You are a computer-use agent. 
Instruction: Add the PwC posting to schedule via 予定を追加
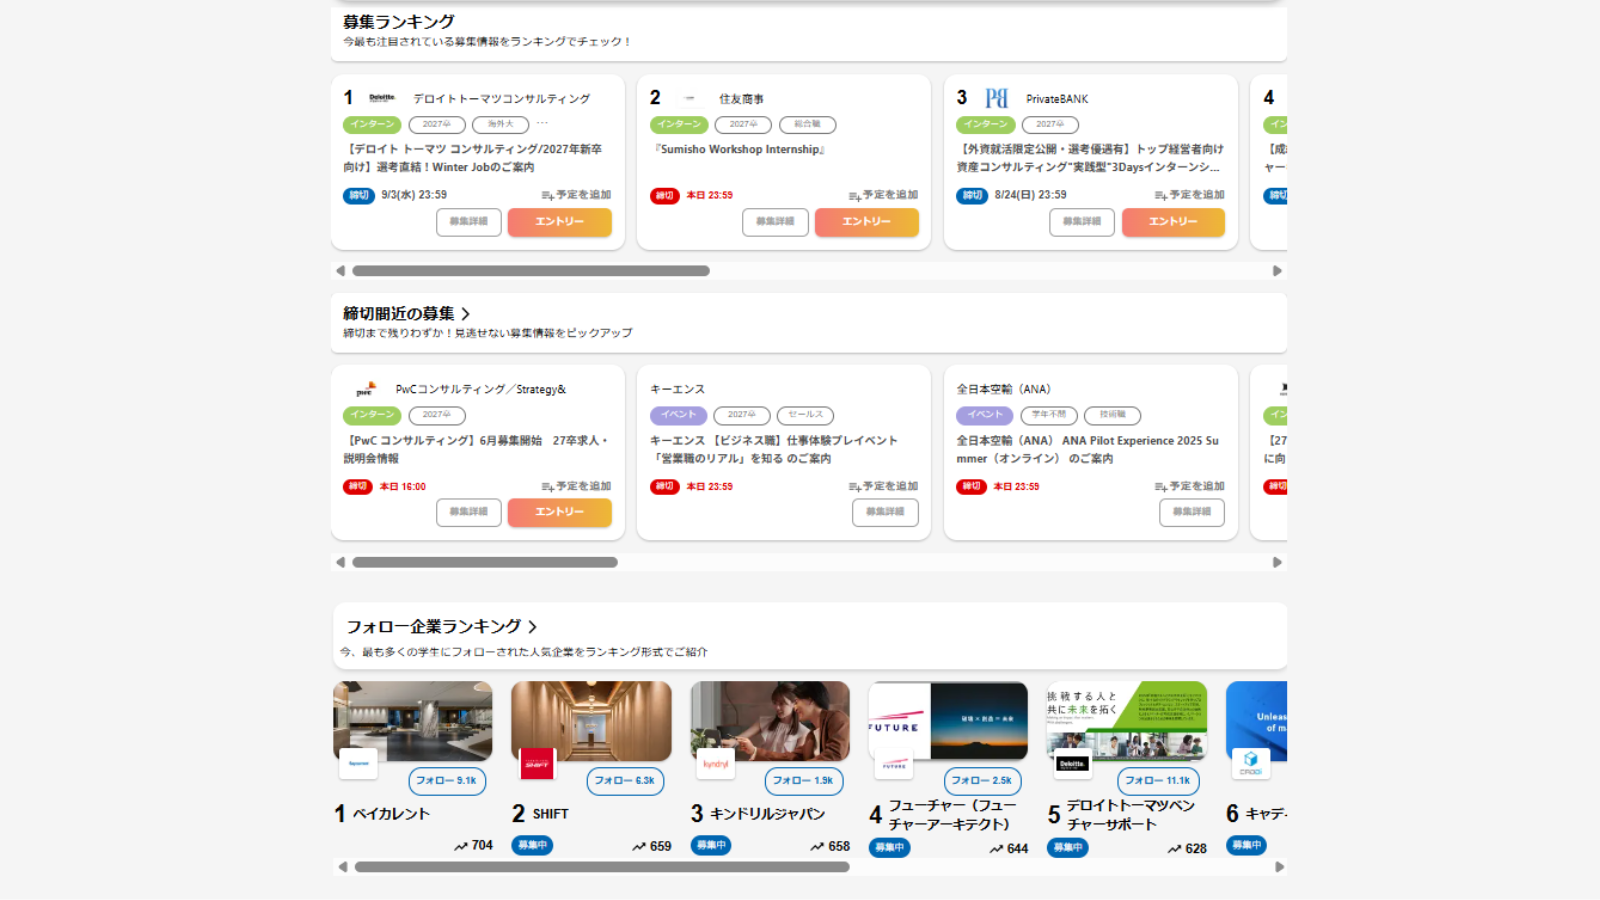click(x=576, y=486)
